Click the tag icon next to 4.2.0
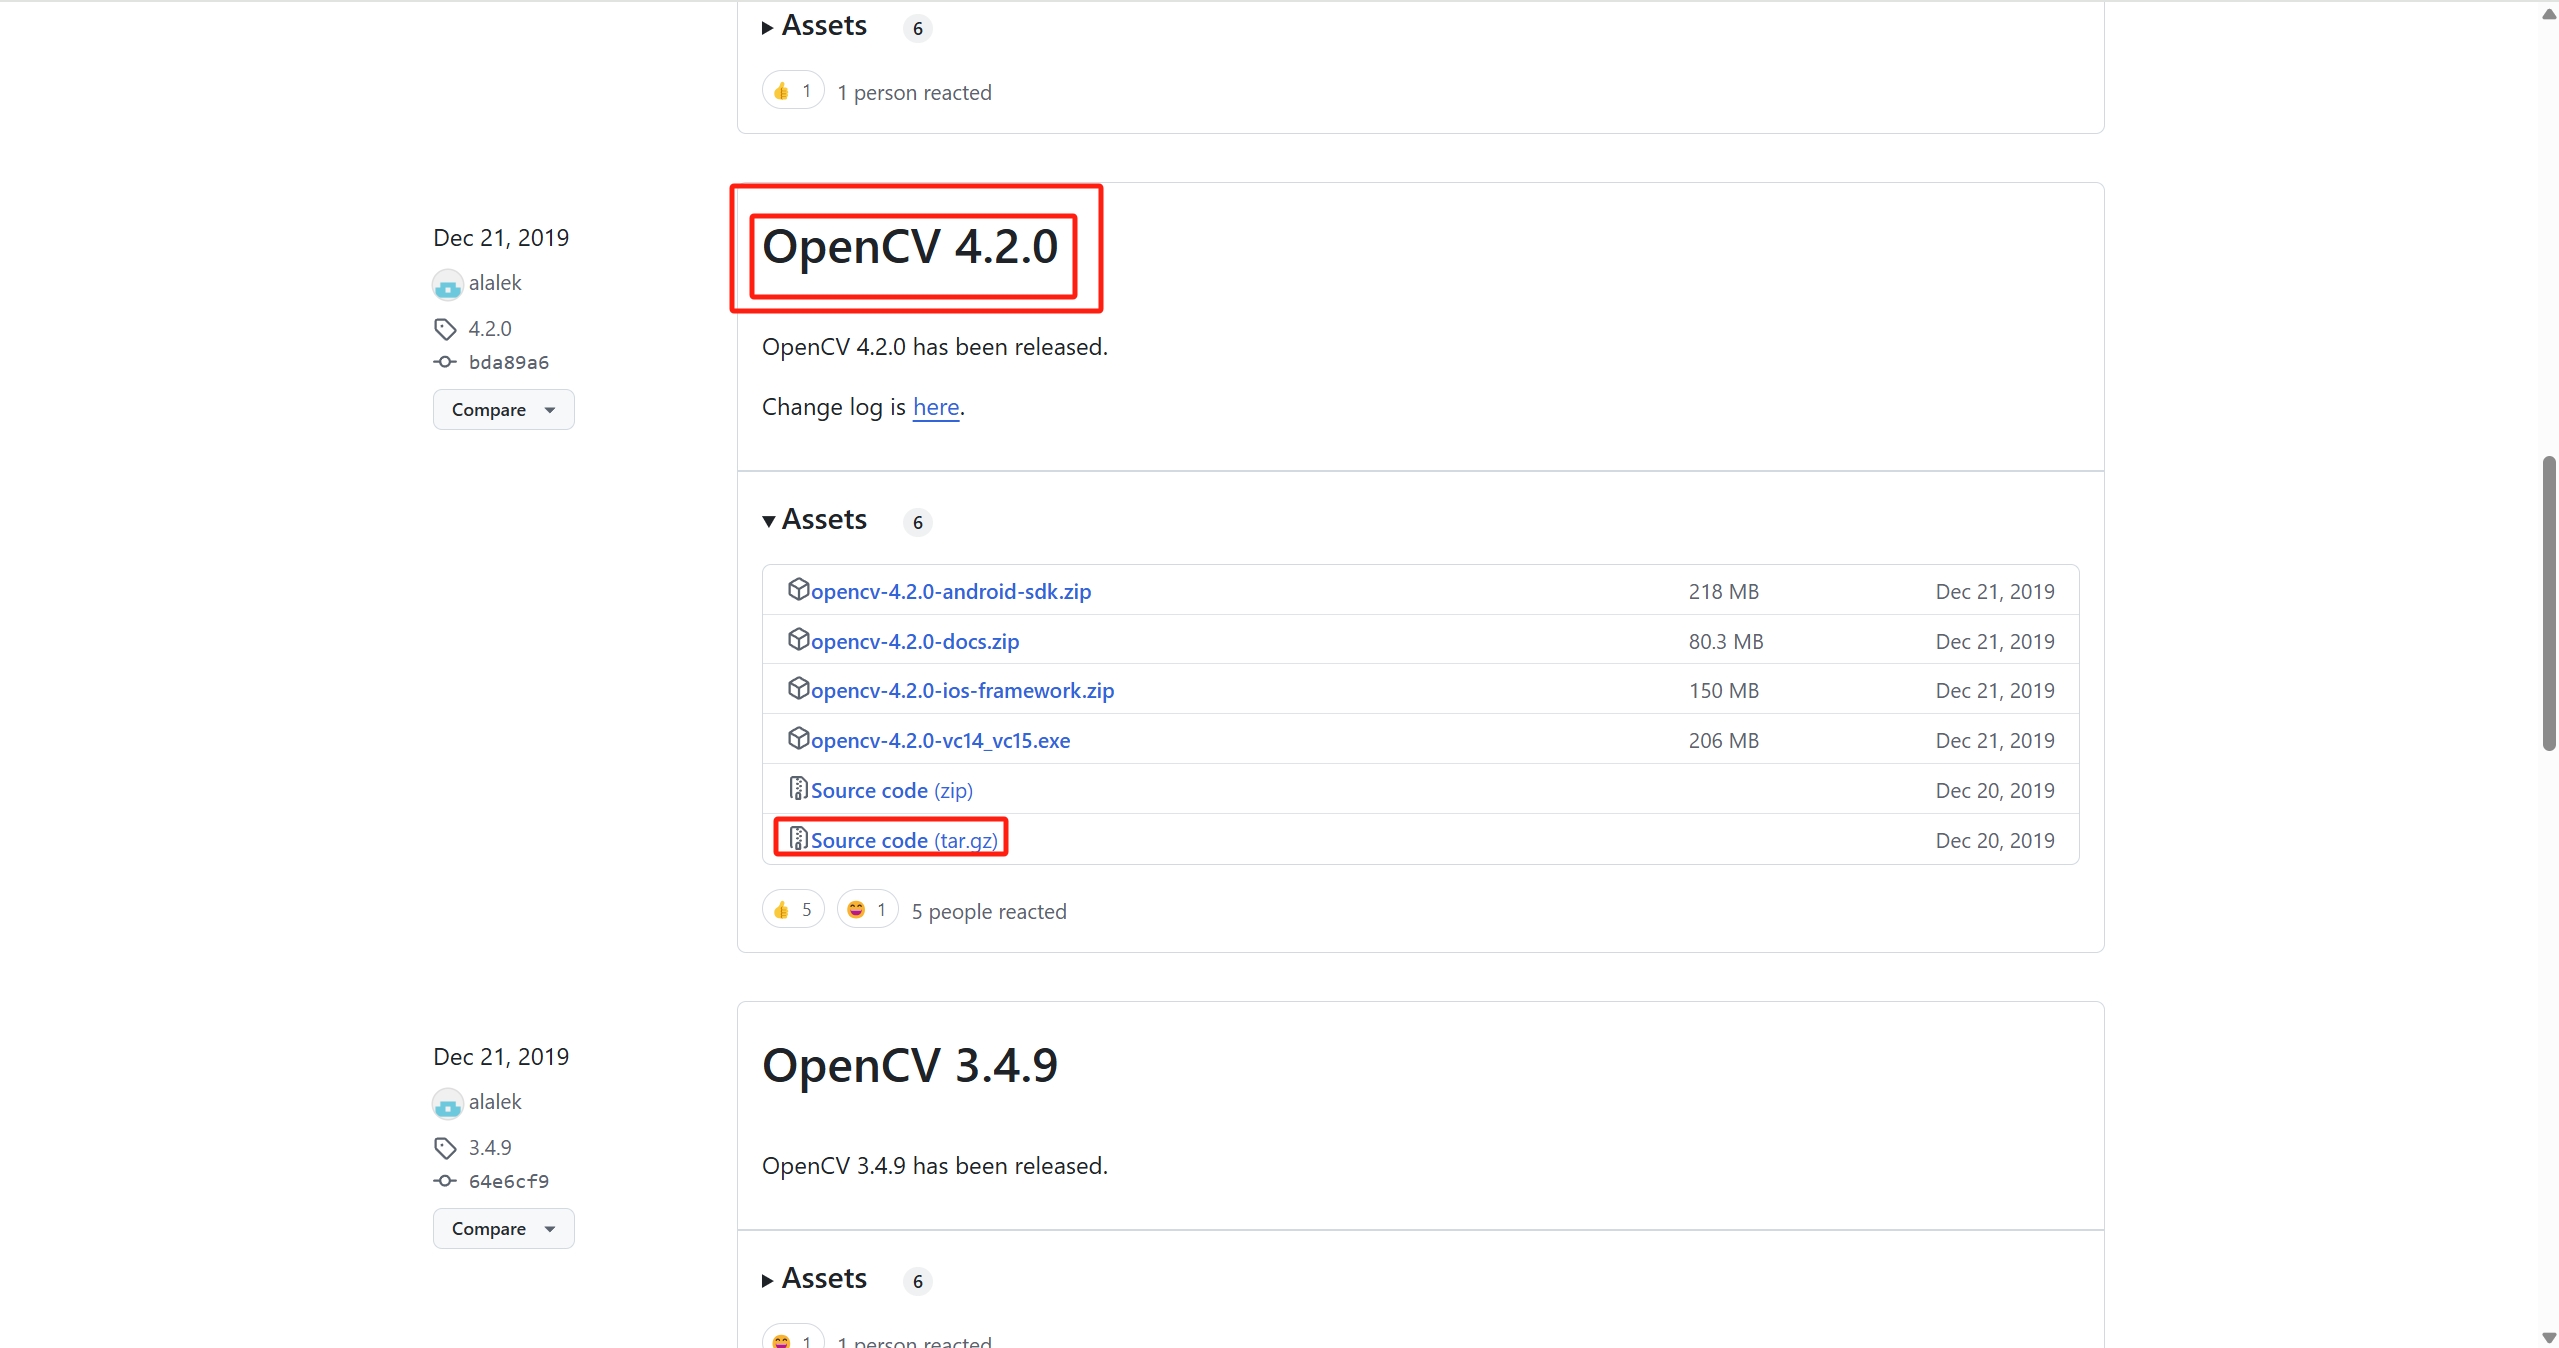The width and height of the screenshot is (2559, 1348). pyautogui.click(x=445, y=329)
